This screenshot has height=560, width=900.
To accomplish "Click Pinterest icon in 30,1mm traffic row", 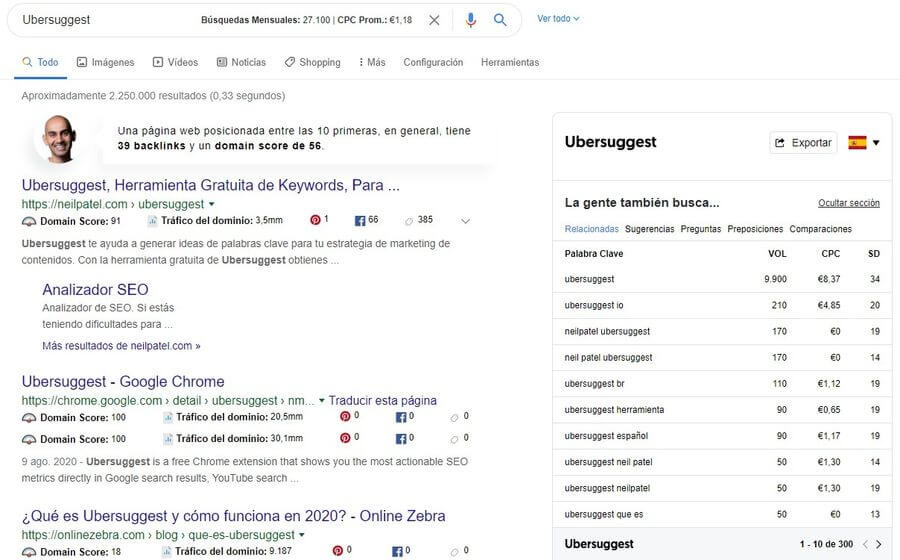I will click(345, 438).
